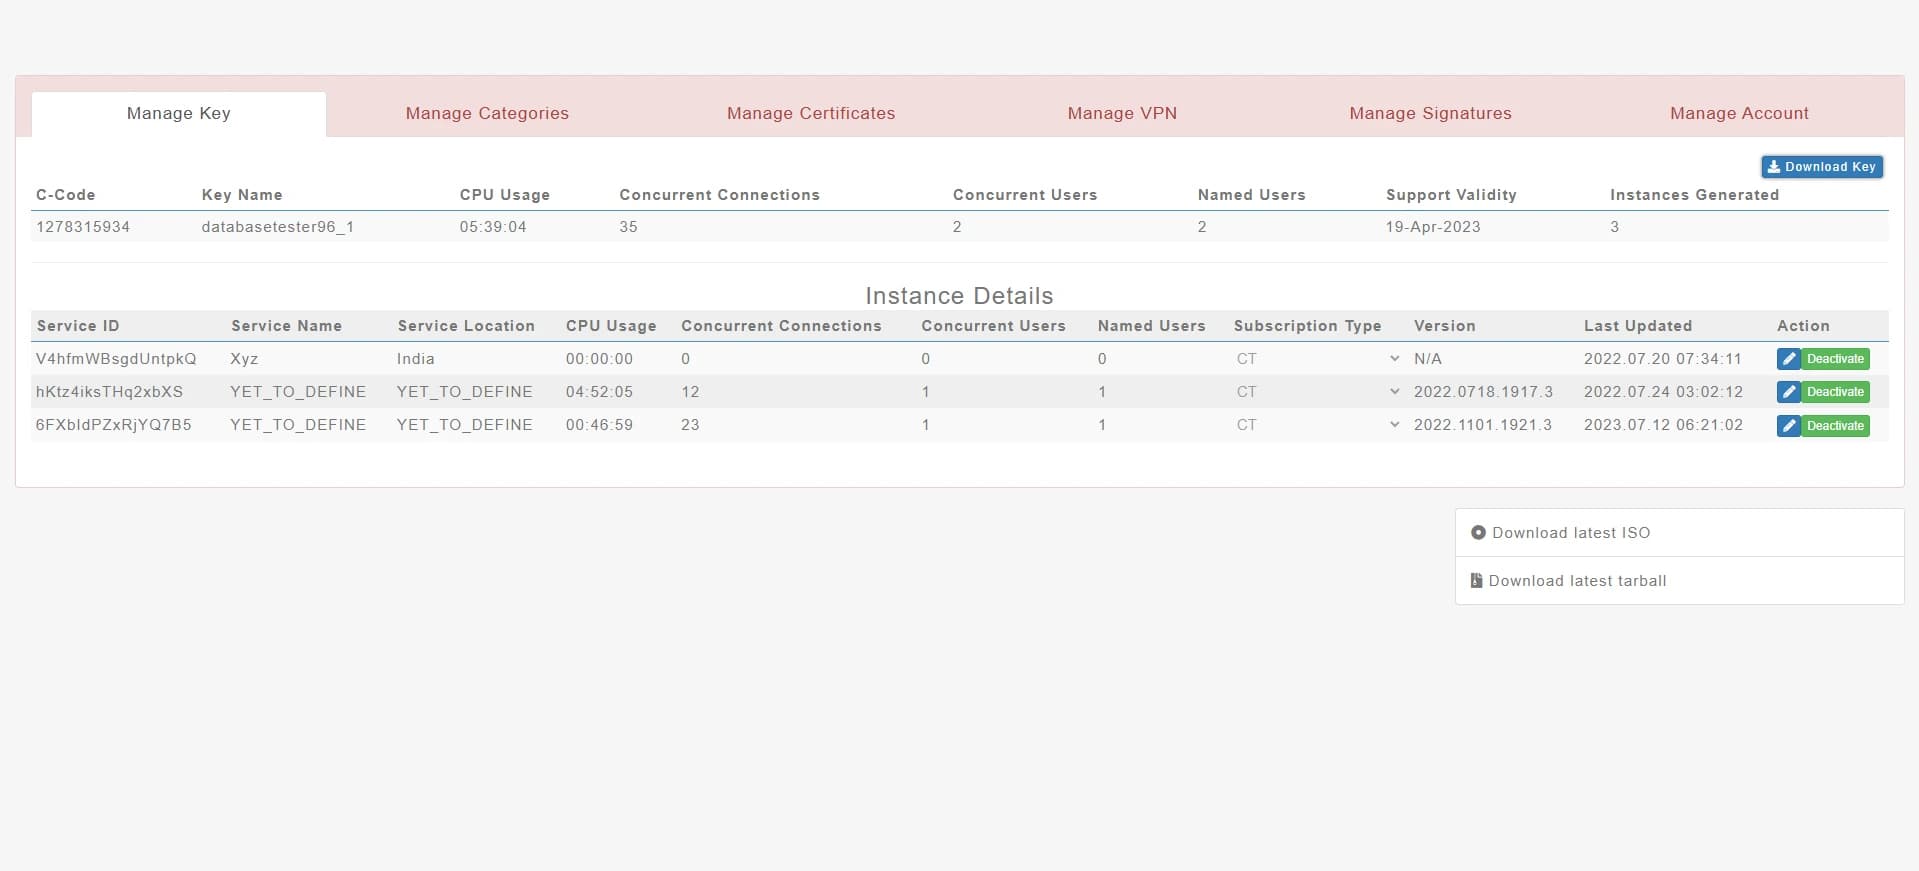Viewport: 1919px width, 871px height.
Task: Go to the Manage VPN tab
Action: click(x=1122, y=114)
